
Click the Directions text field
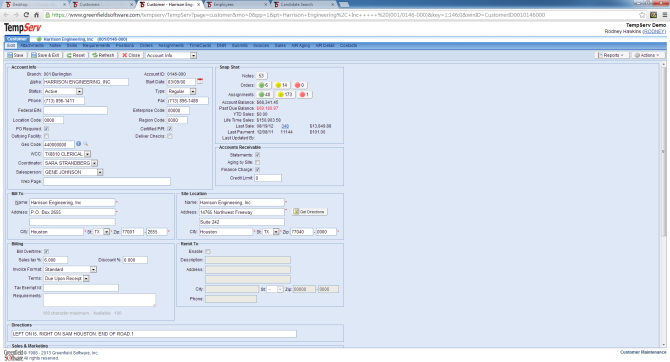tap(154, 334)
